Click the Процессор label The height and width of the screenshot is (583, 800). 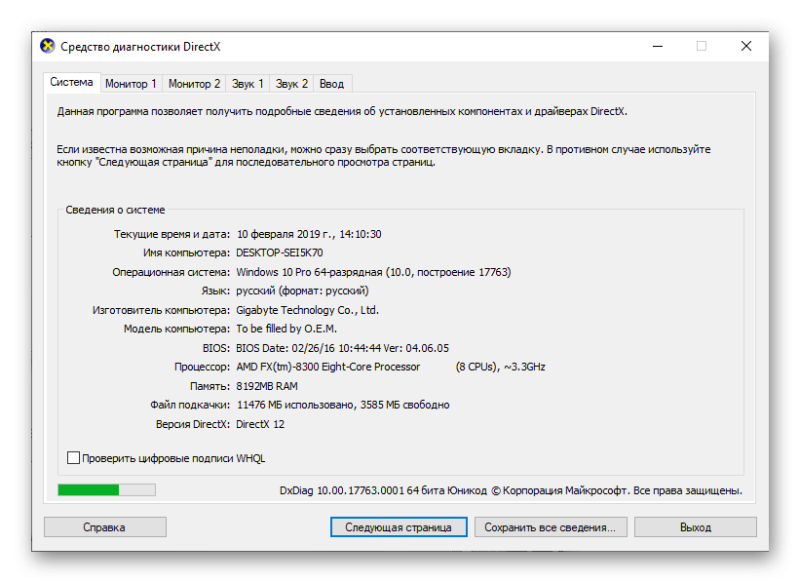(202, 367)
